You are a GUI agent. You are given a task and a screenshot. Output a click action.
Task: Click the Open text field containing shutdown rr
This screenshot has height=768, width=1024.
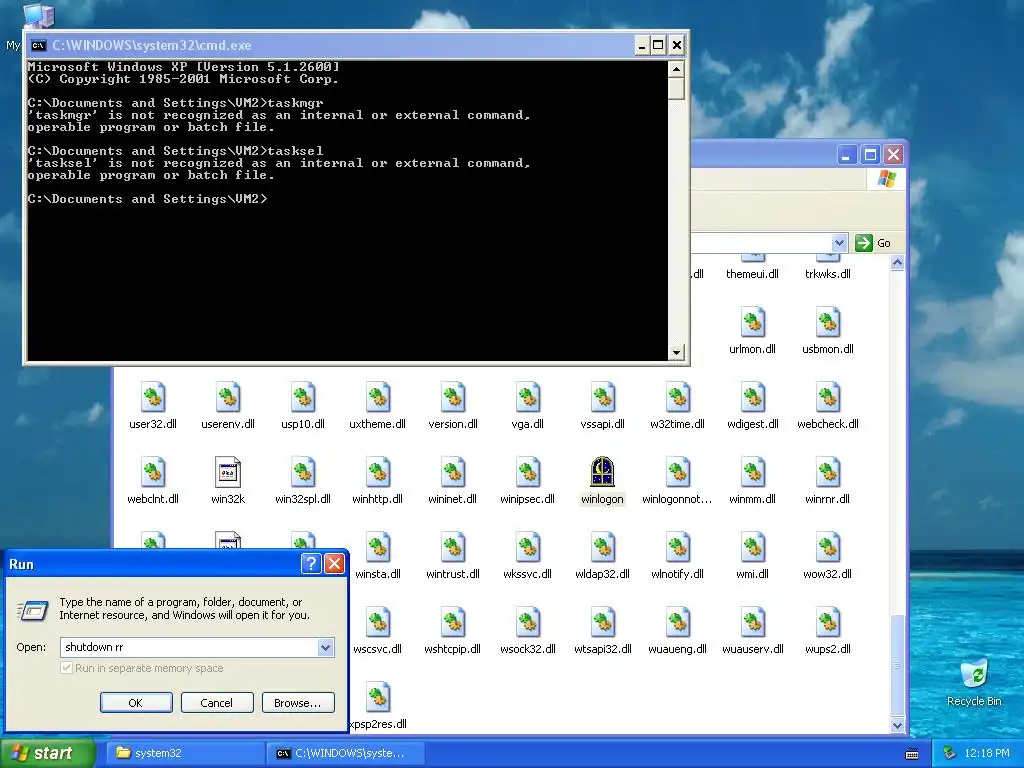pyautogui.click(x=189, y=647)
